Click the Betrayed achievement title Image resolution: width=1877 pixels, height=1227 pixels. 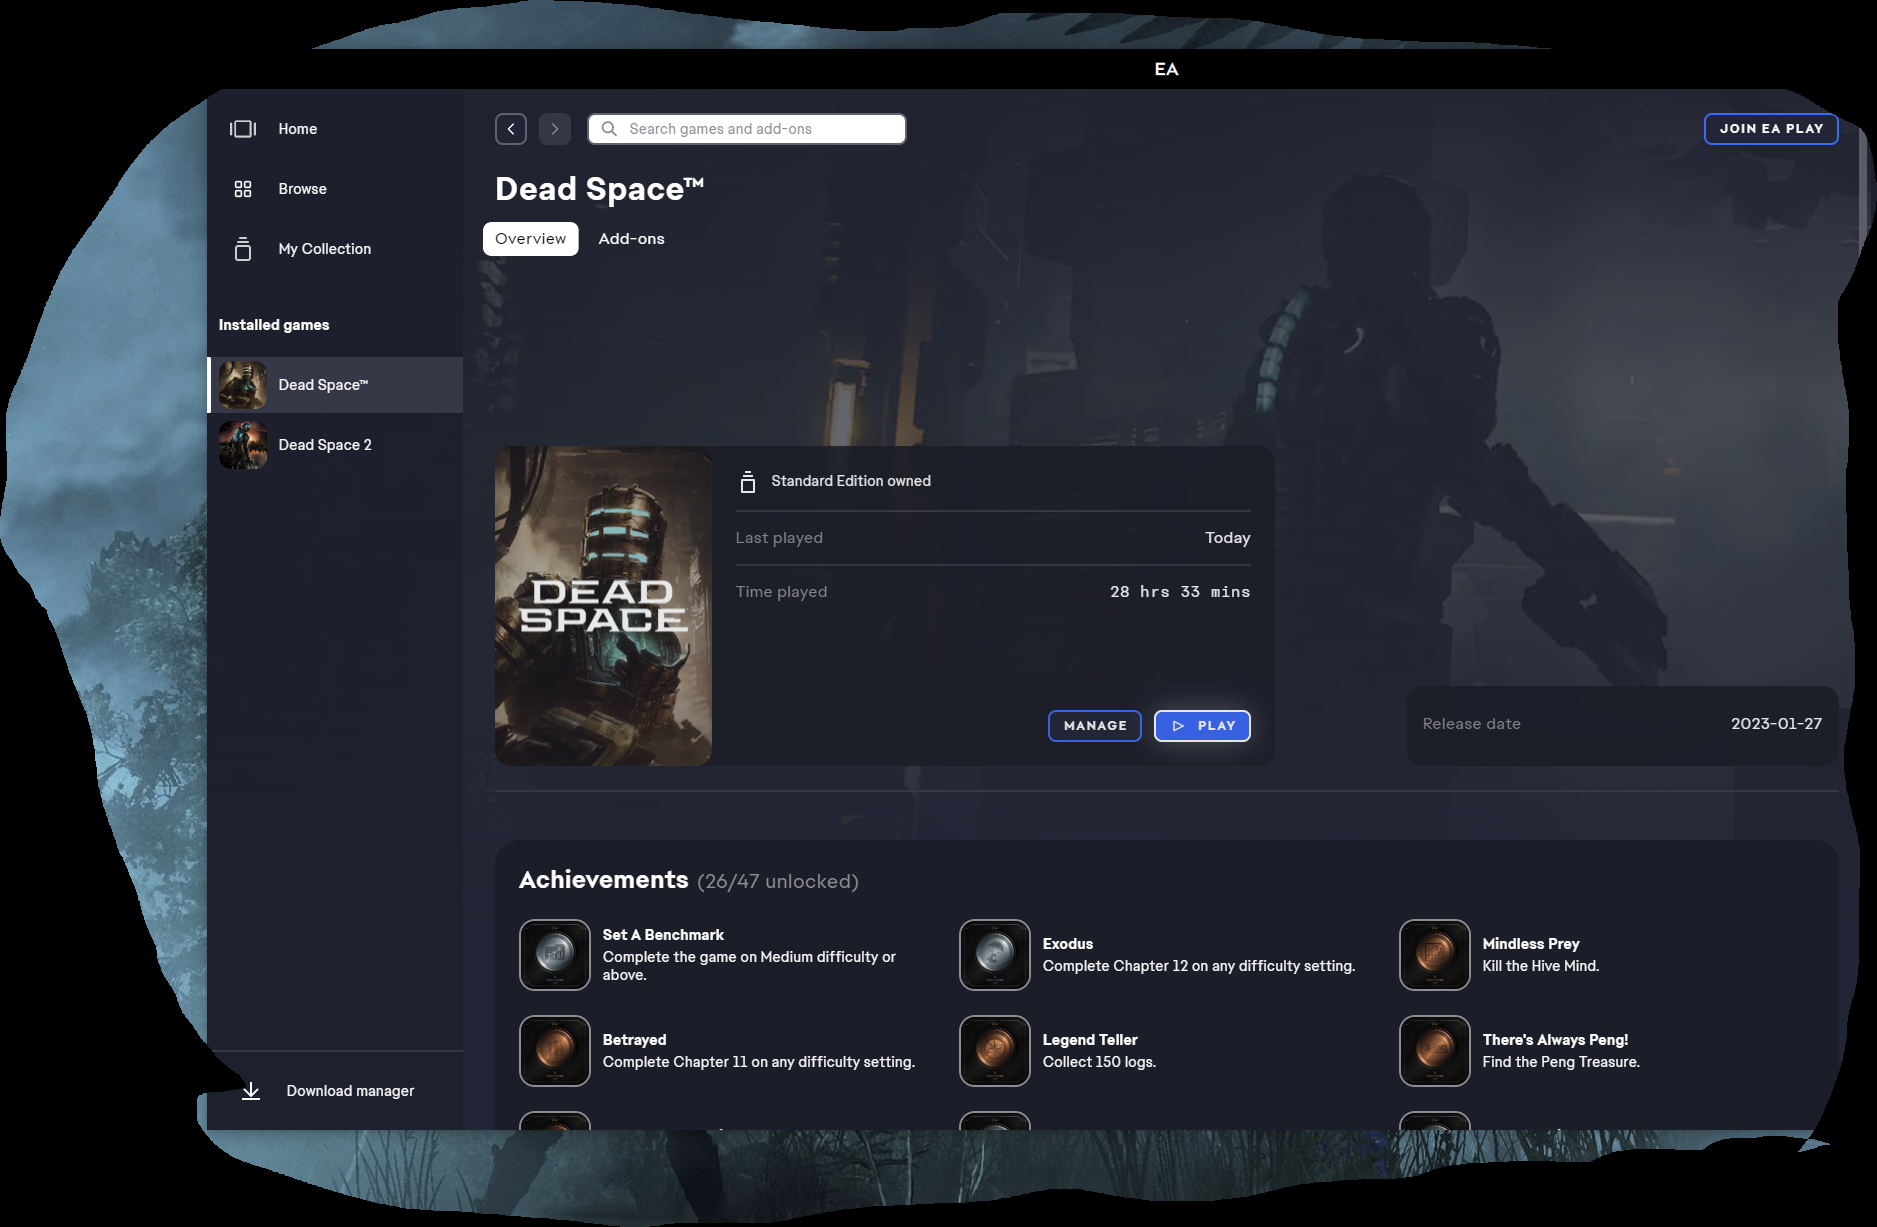point(634,1040)
